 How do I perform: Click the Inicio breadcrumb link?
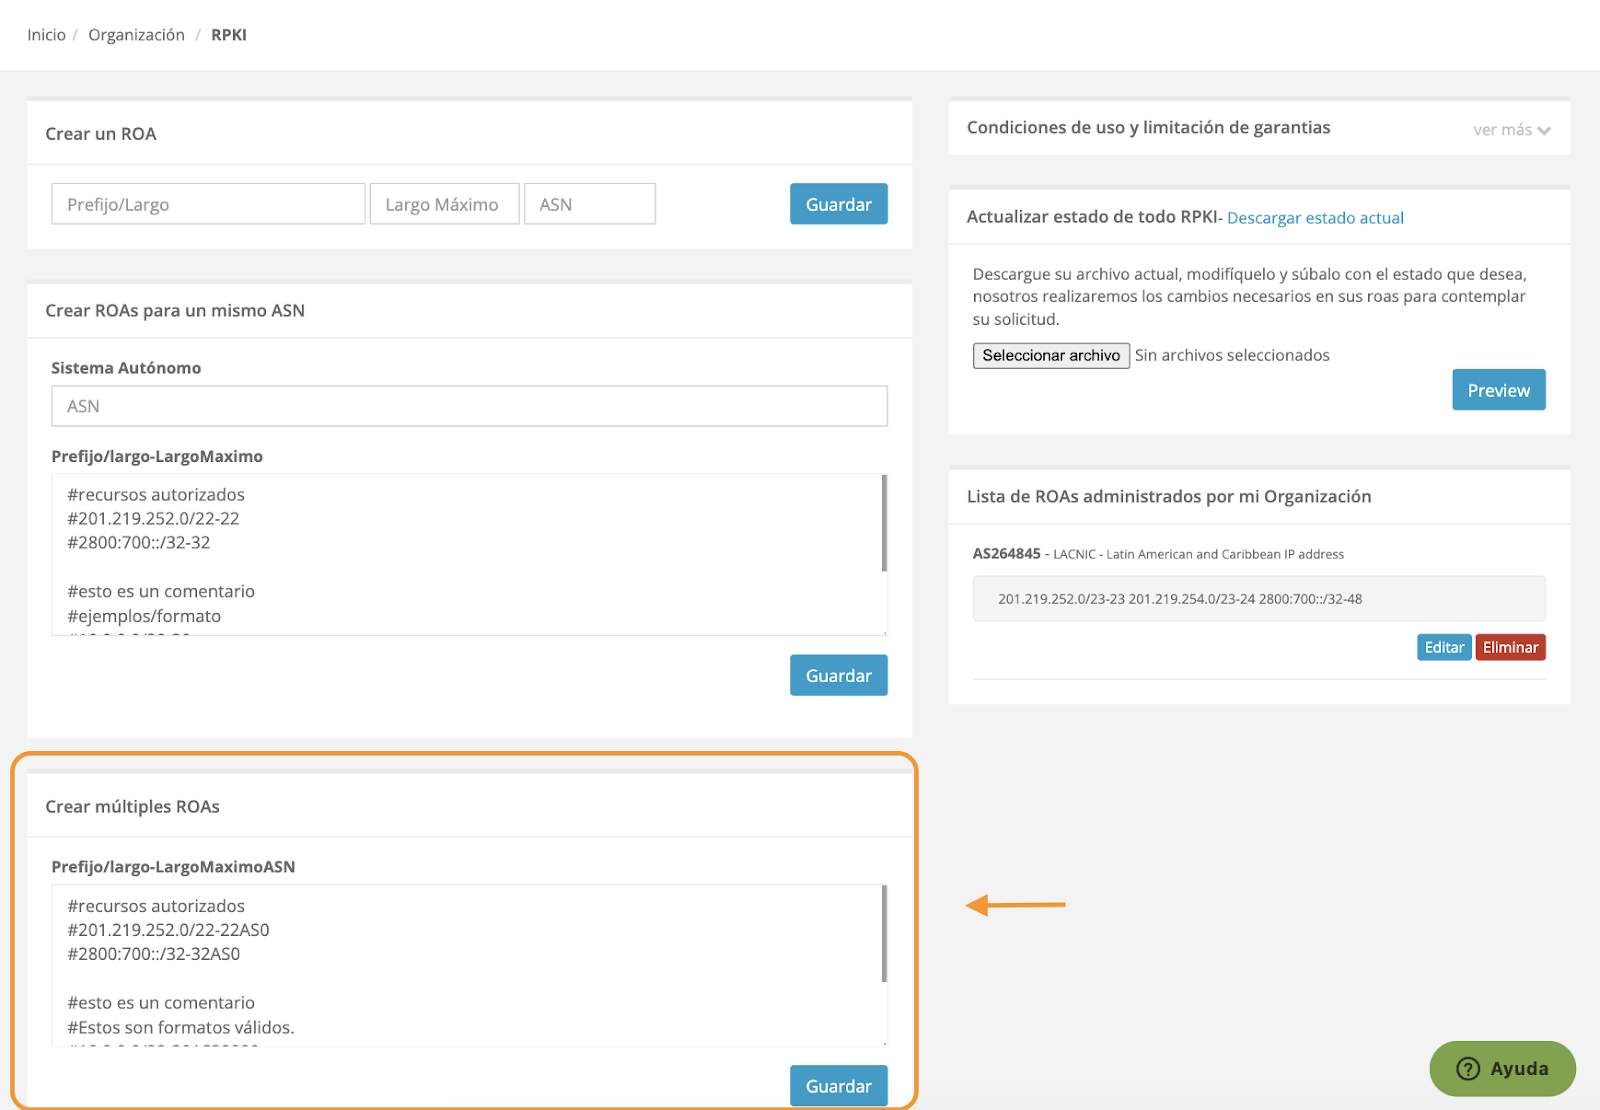pyautogui.click(x=46, y=35)
